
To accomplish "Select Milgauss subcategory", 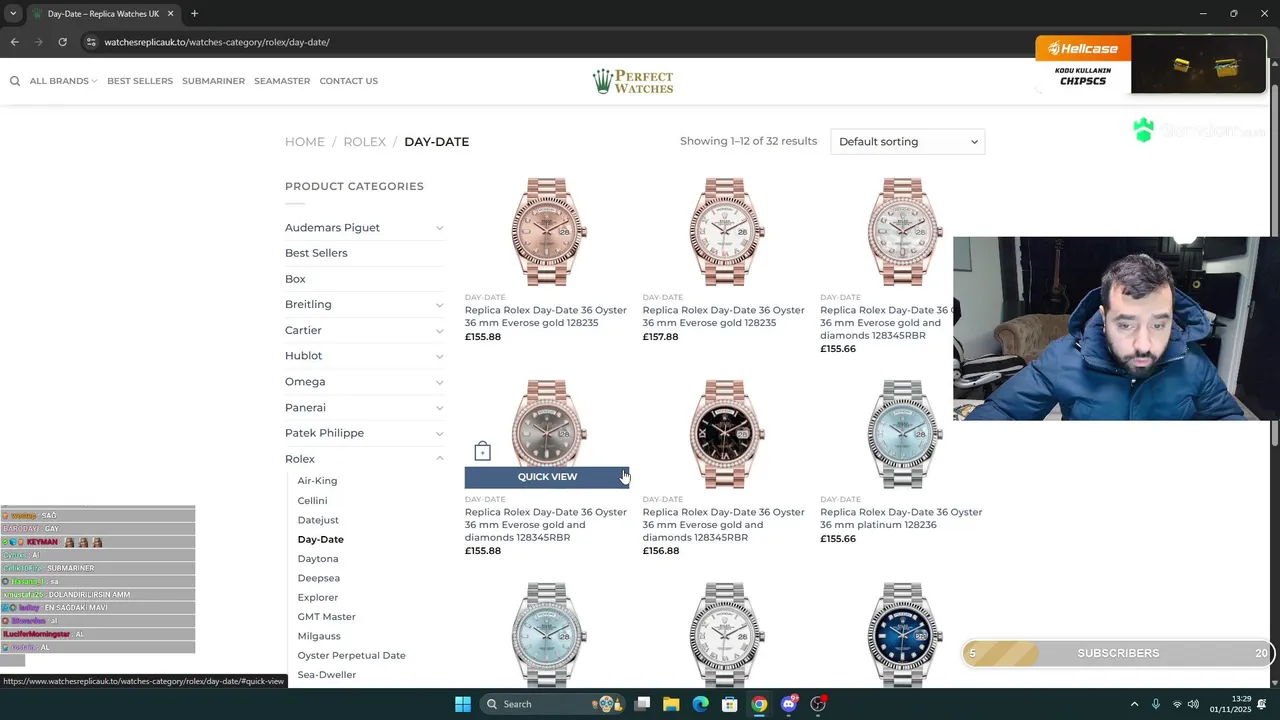I will (x=319, y=636).
